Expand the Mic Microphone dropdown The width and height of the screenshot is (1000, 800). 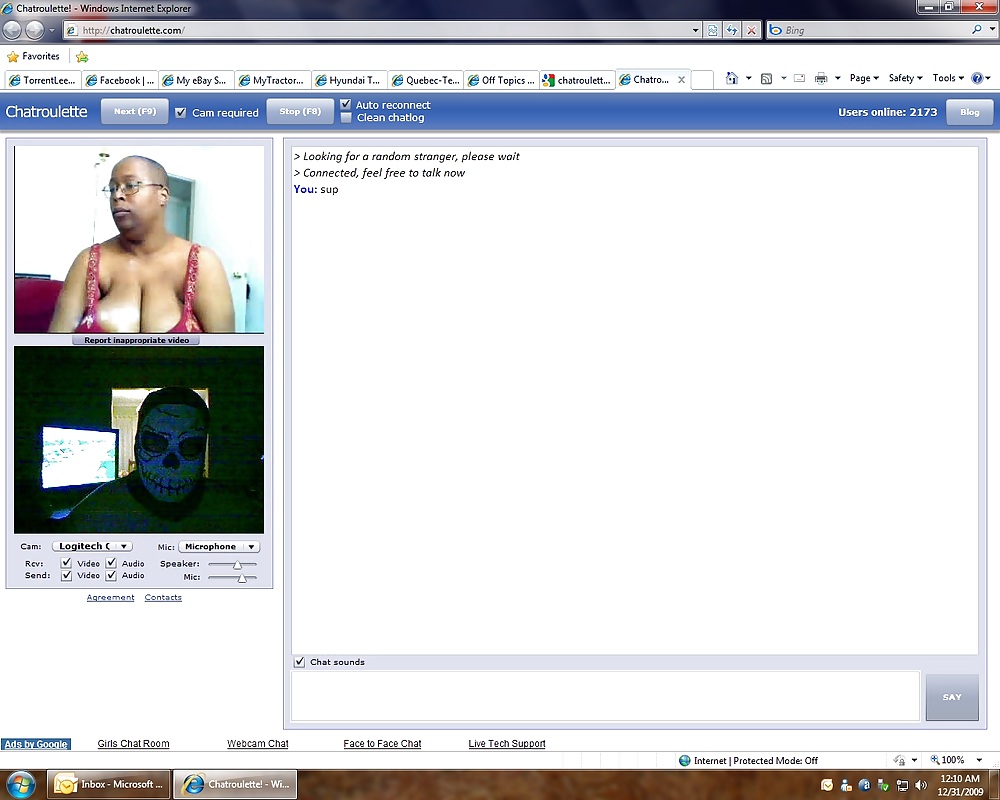coord(219,547)
